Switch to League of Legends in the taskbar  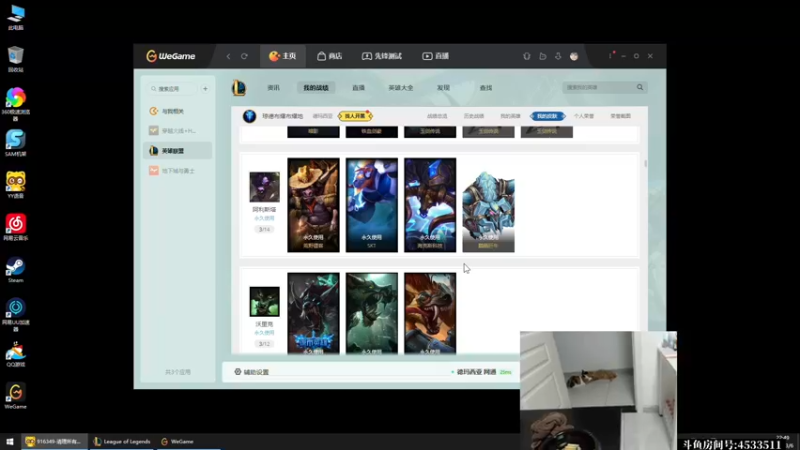122,442
